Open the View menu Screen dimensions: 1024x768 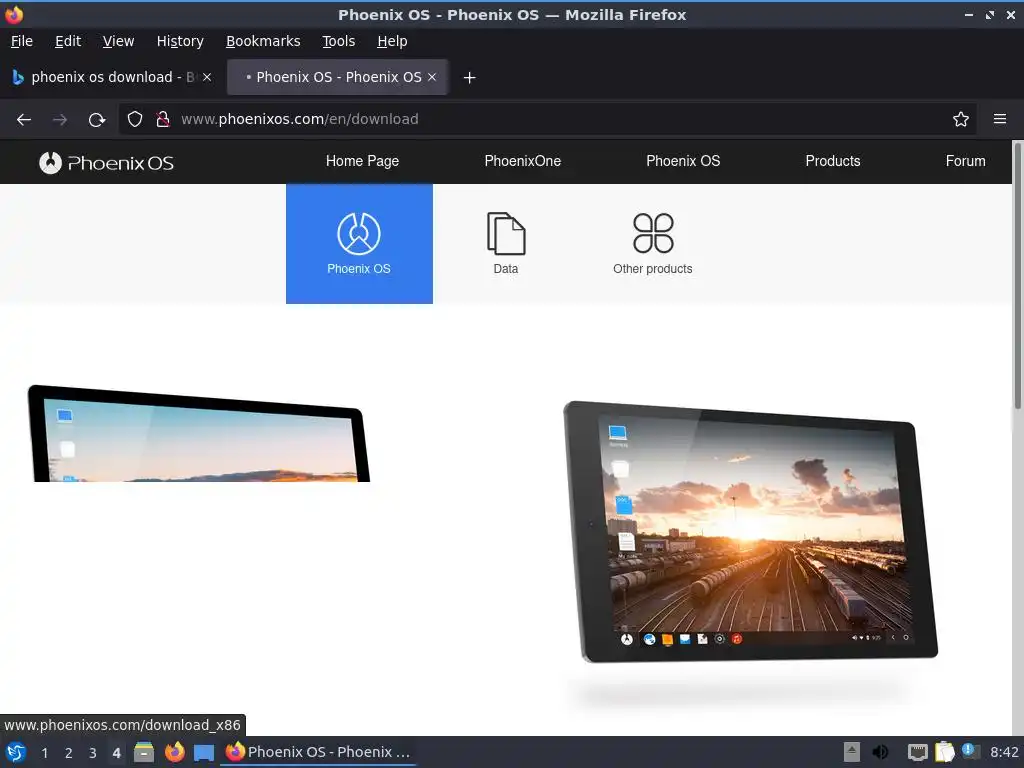[118, 41]
